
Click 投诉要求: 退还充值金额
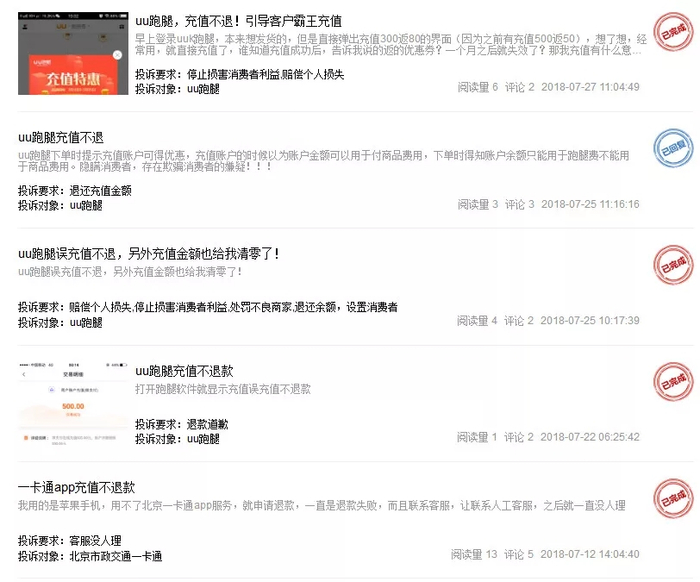(75, 191)
